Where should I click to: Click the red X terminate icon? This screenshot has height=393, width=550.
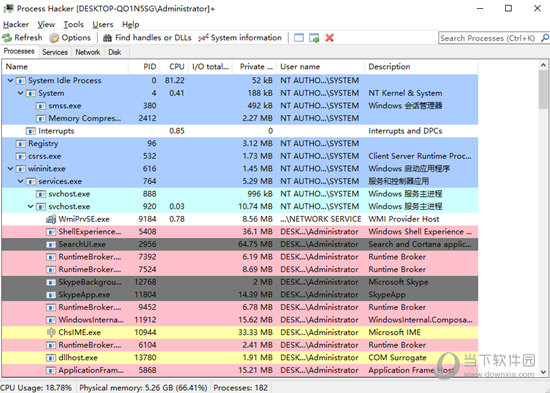tap(329, 38)
